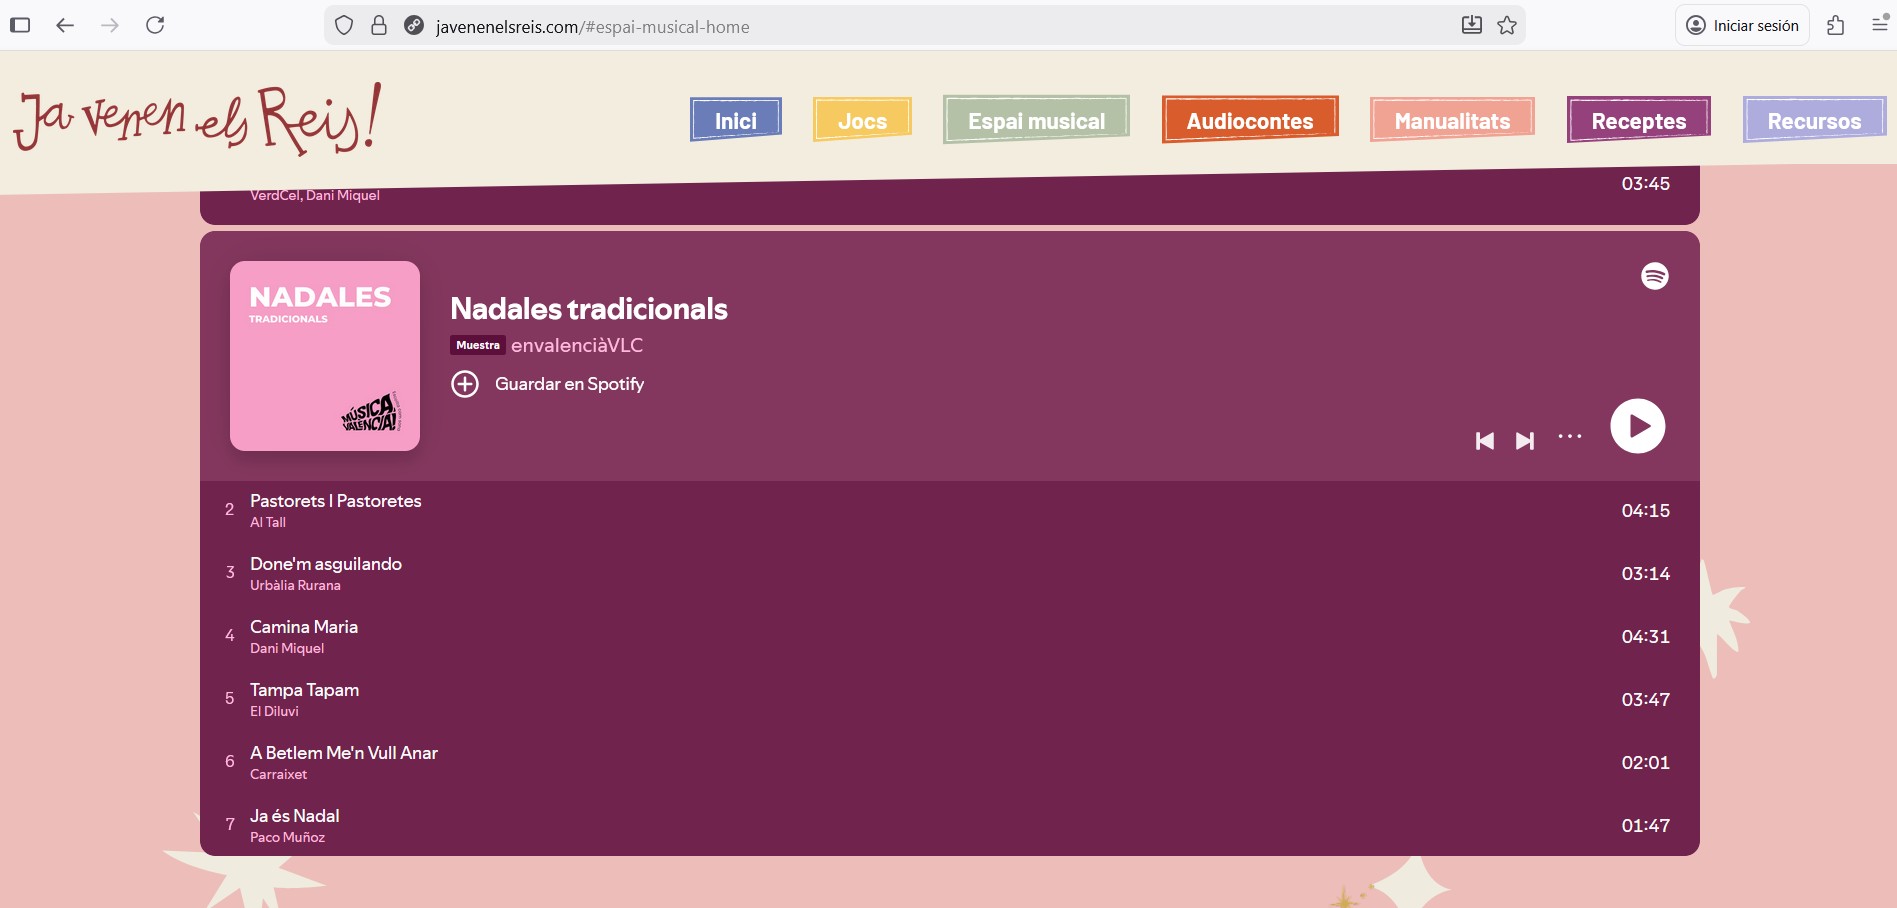Open the three-dot more options menu
Viewport: 1897px width, 908px height.
point(1570,437)
